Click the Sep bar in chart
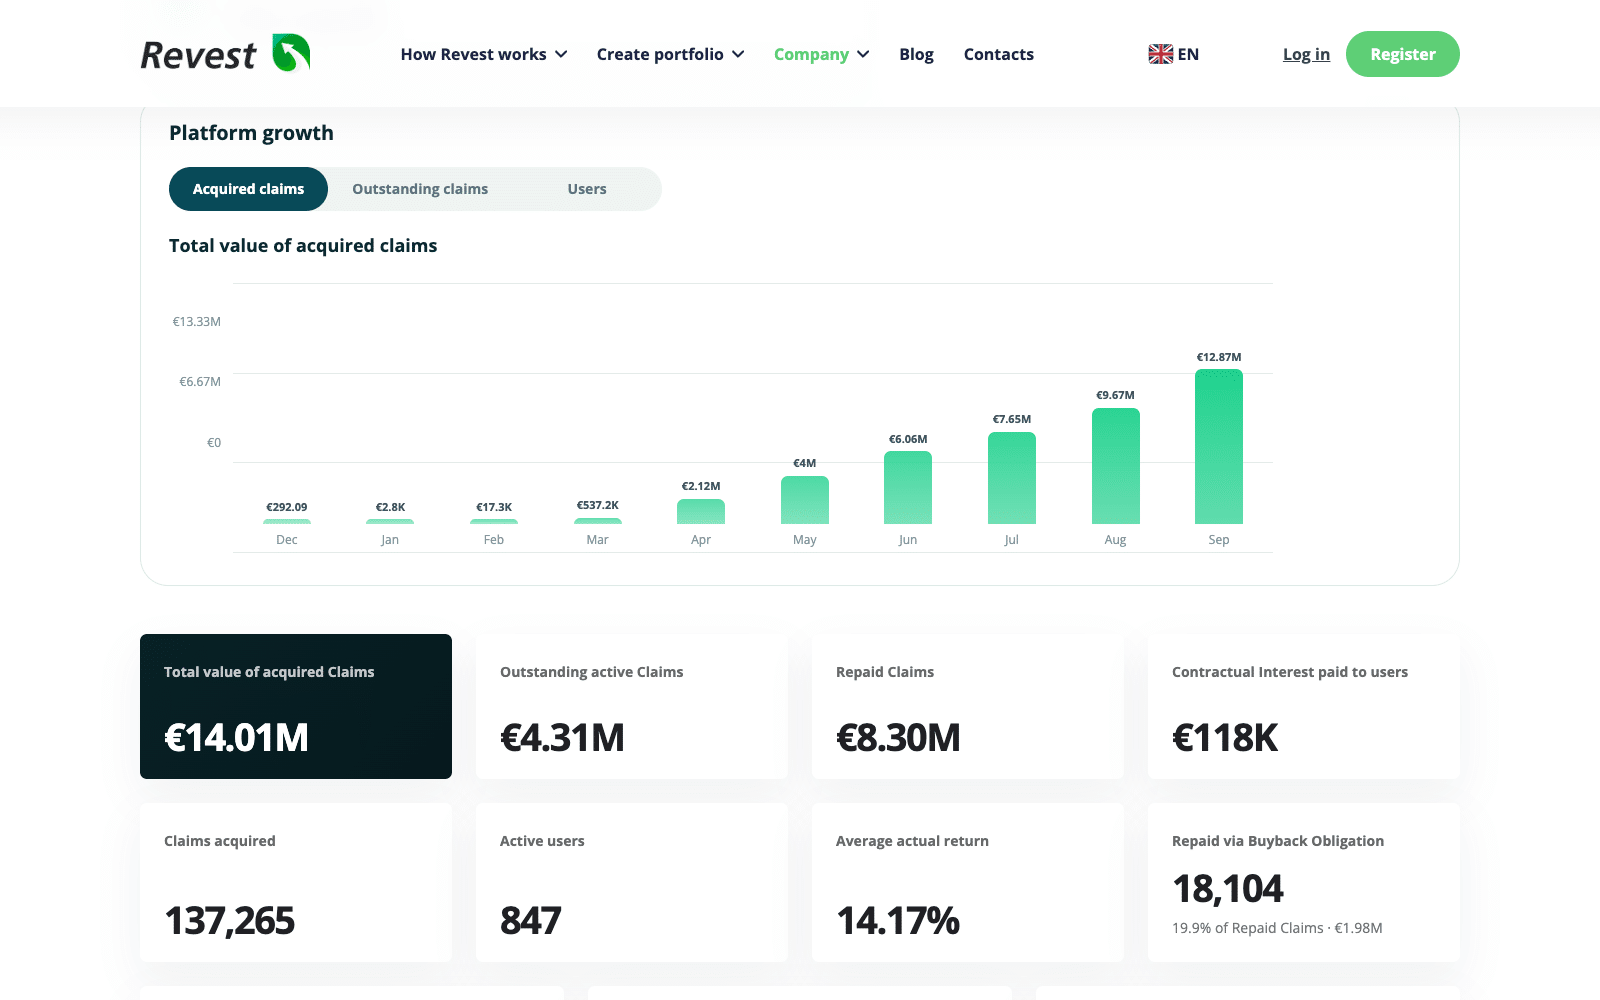Image resolution: width=1600 pixels, height=1000 pixels. tap(1219, 446)
